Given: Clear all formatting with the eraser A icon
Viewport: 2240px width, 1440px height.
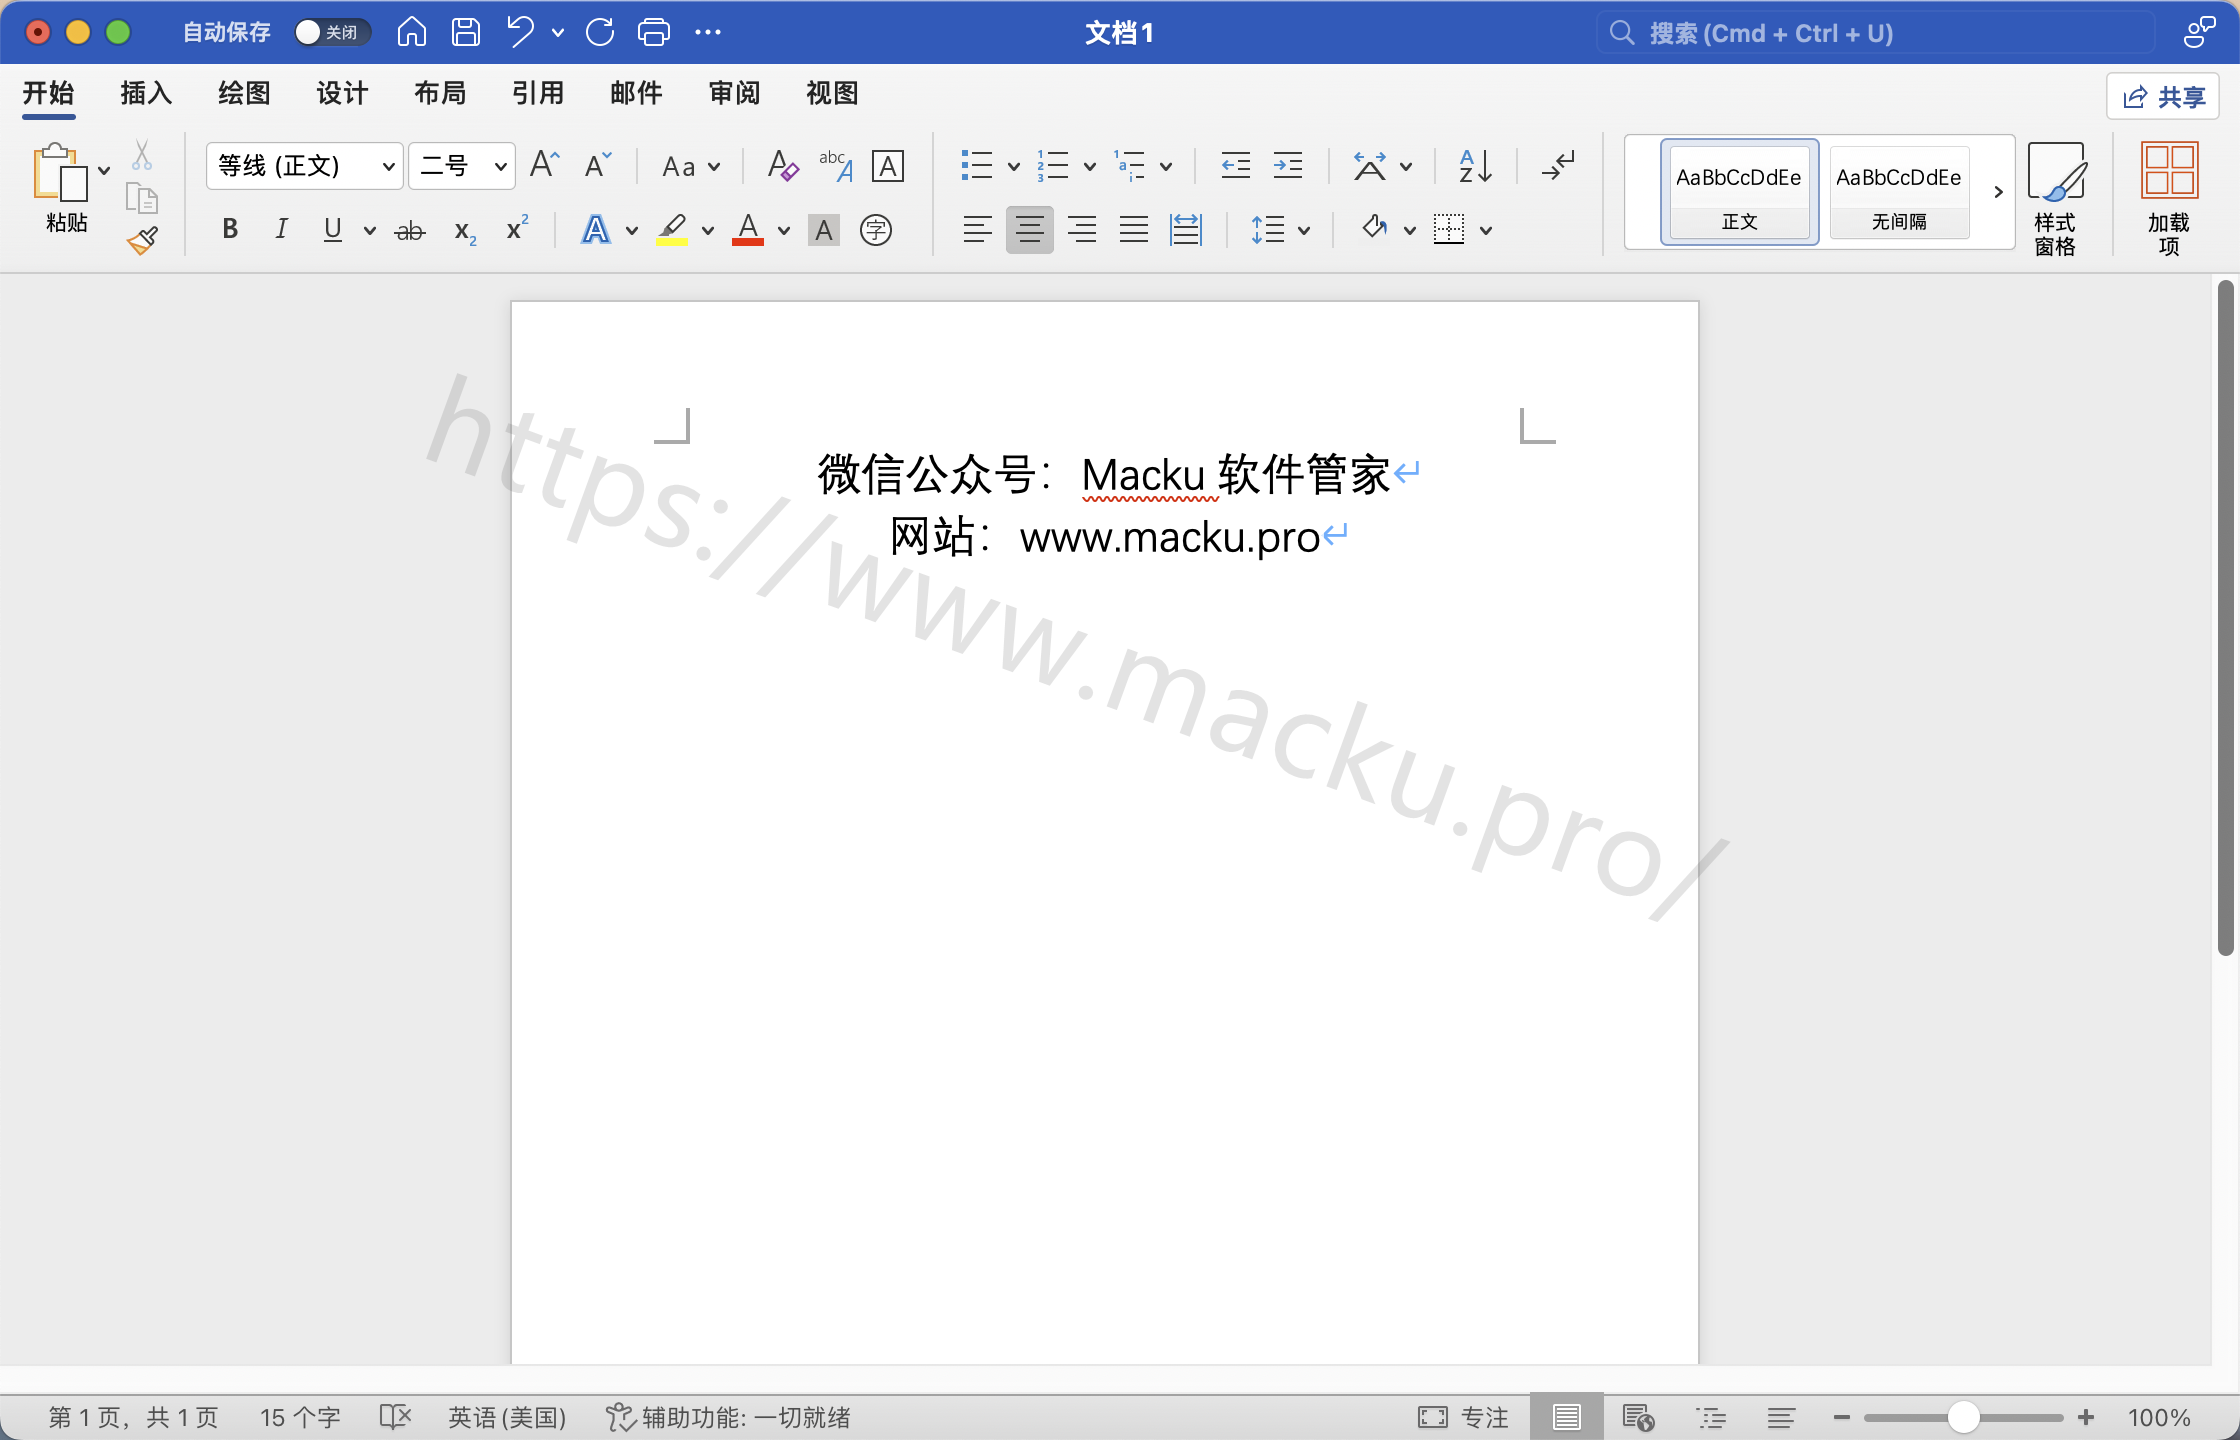Looking at the screenshot, I should pyautogui.click(x=782, y=165).
